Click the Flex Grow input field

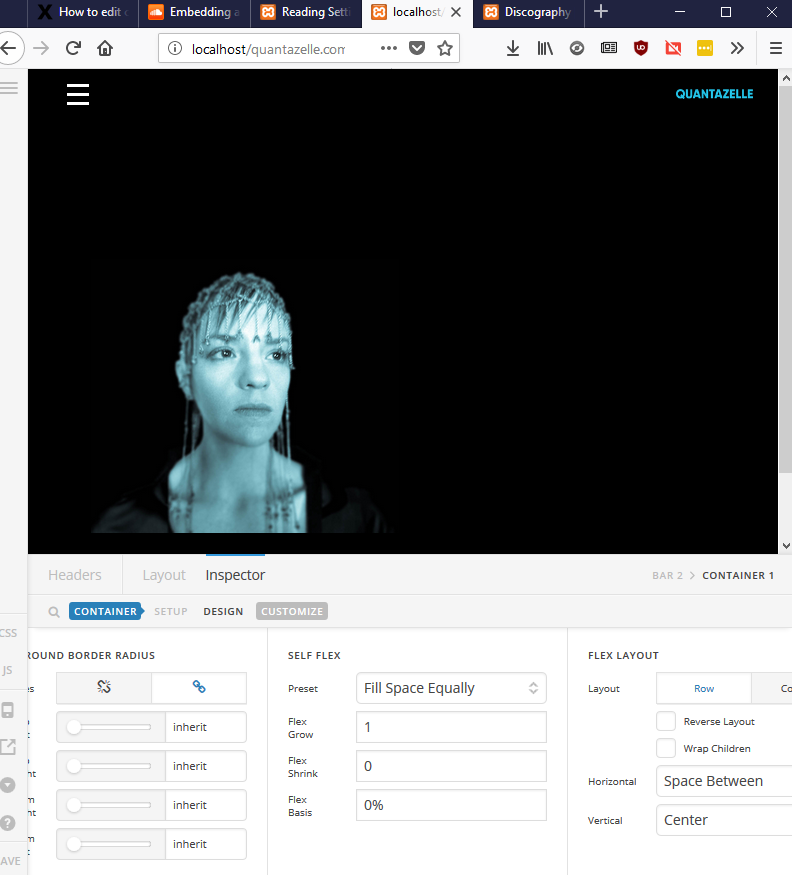tap(451, 727)
